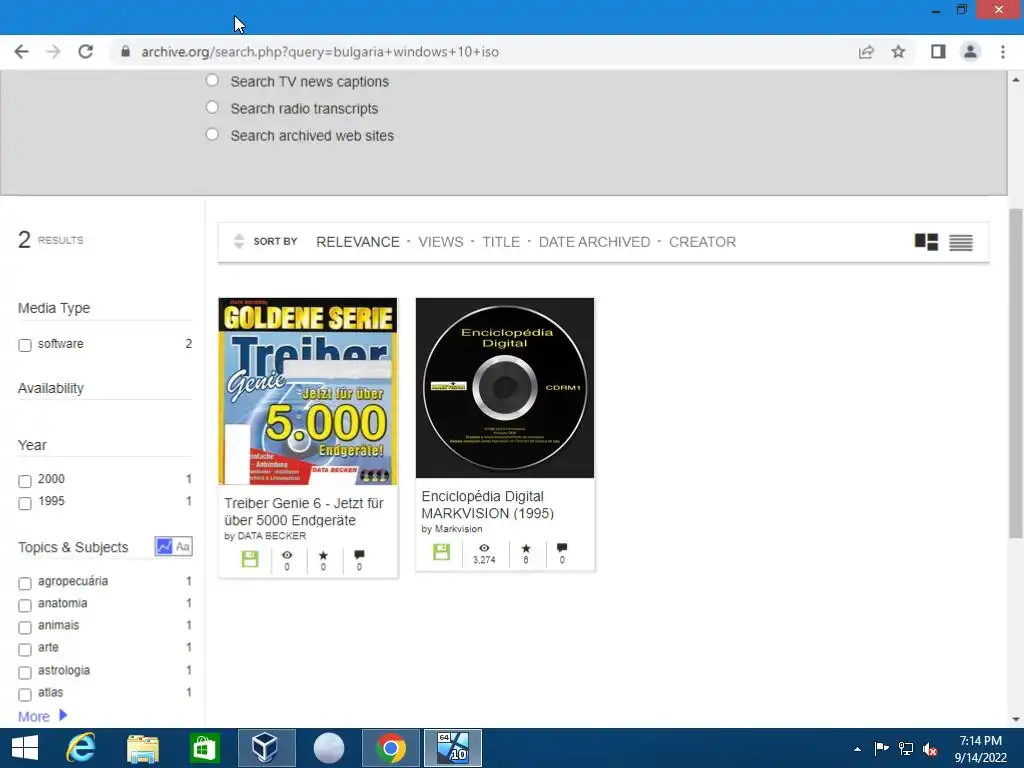1024x768 pixels.
Task: Check the anatomia topic filter
Action: tap(25, 605)
